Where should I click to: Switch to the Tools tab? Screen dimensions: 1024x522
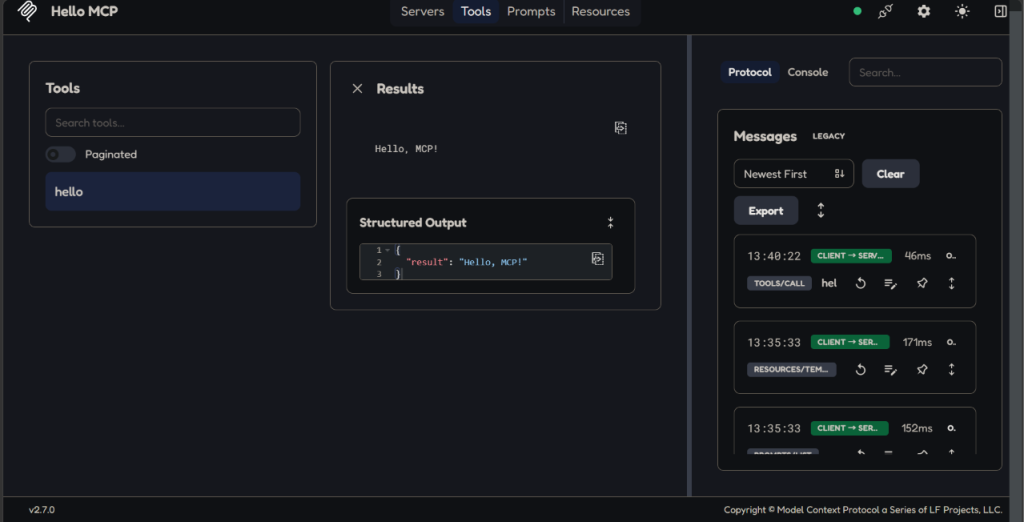[475, 11]
